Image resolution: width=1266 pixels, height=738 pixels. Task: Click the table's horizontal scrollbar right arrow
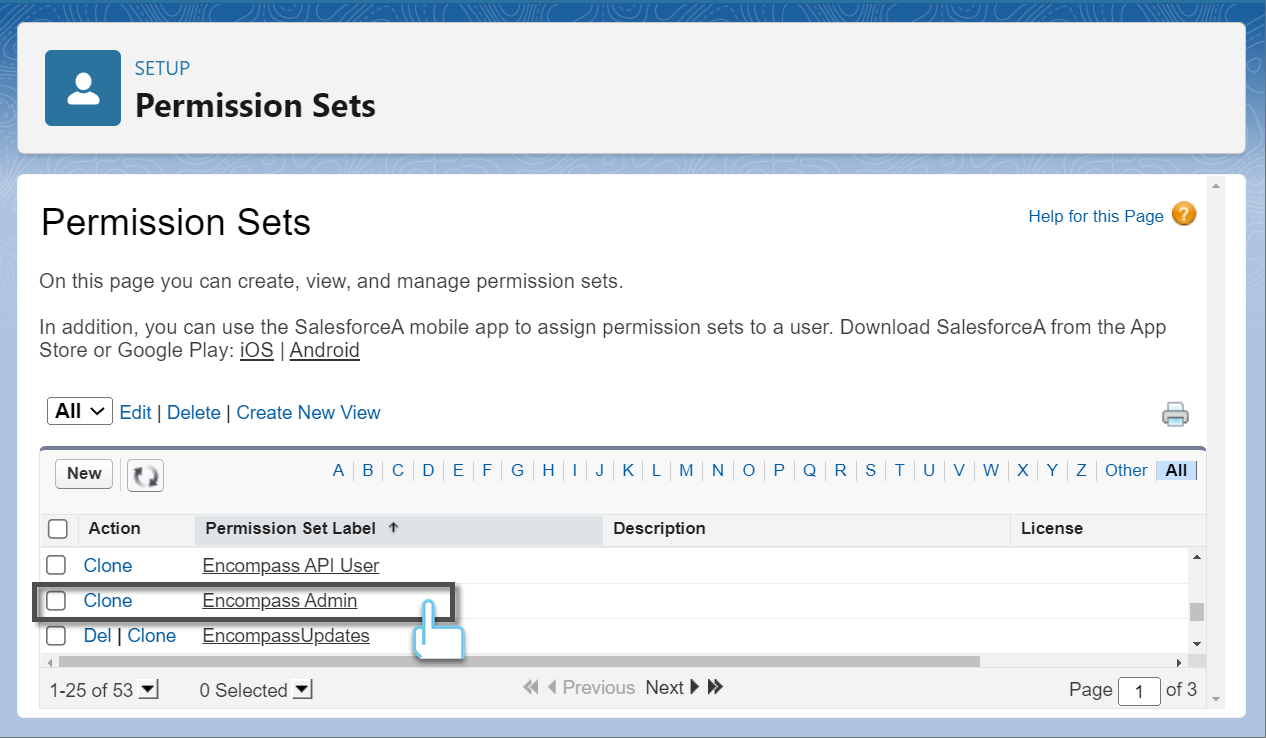1180,662
